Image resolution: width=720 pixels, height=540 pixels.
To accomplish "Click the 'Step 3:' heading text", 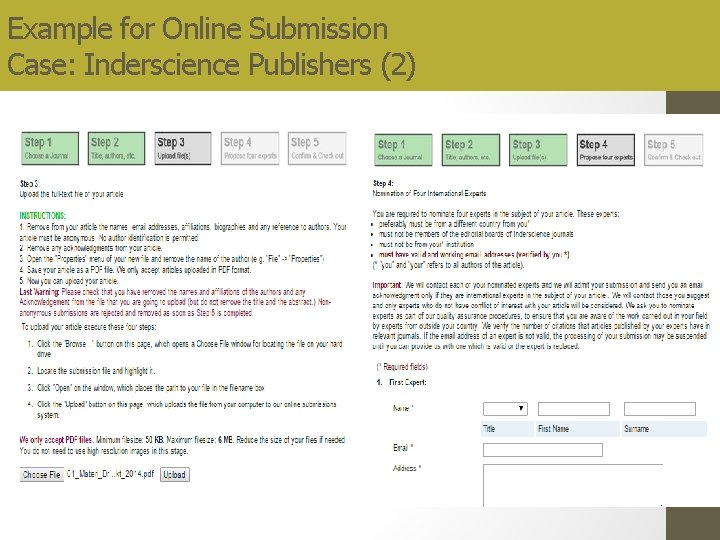I will click(x=30, y=184).
